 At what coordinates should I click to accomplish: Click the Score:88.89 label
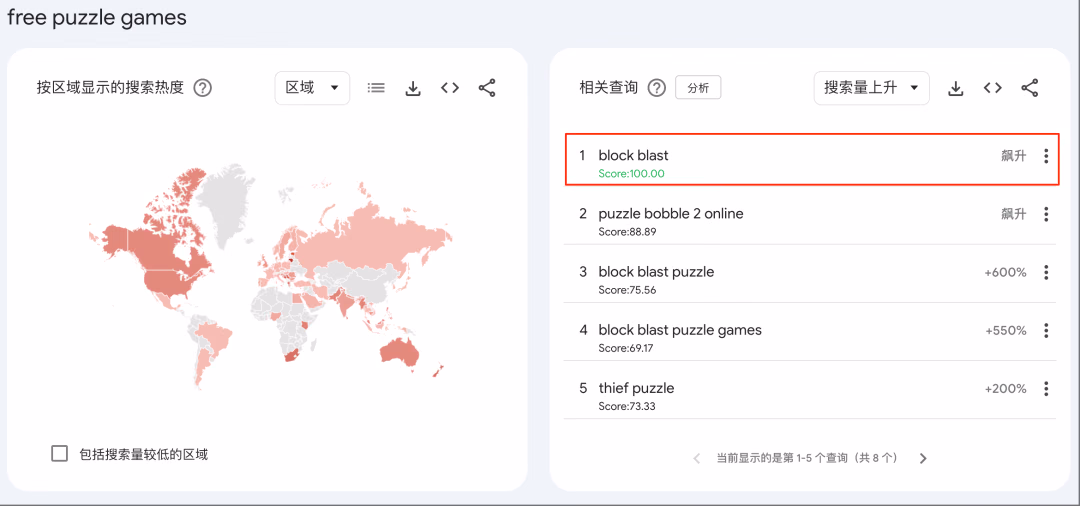tap(627, 232)
